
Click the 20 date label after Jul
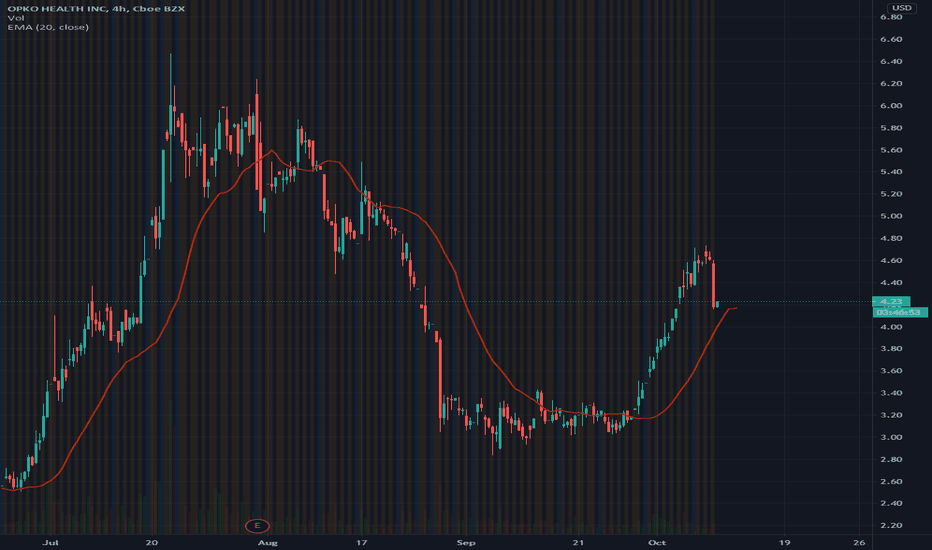[x=152, y=542]
